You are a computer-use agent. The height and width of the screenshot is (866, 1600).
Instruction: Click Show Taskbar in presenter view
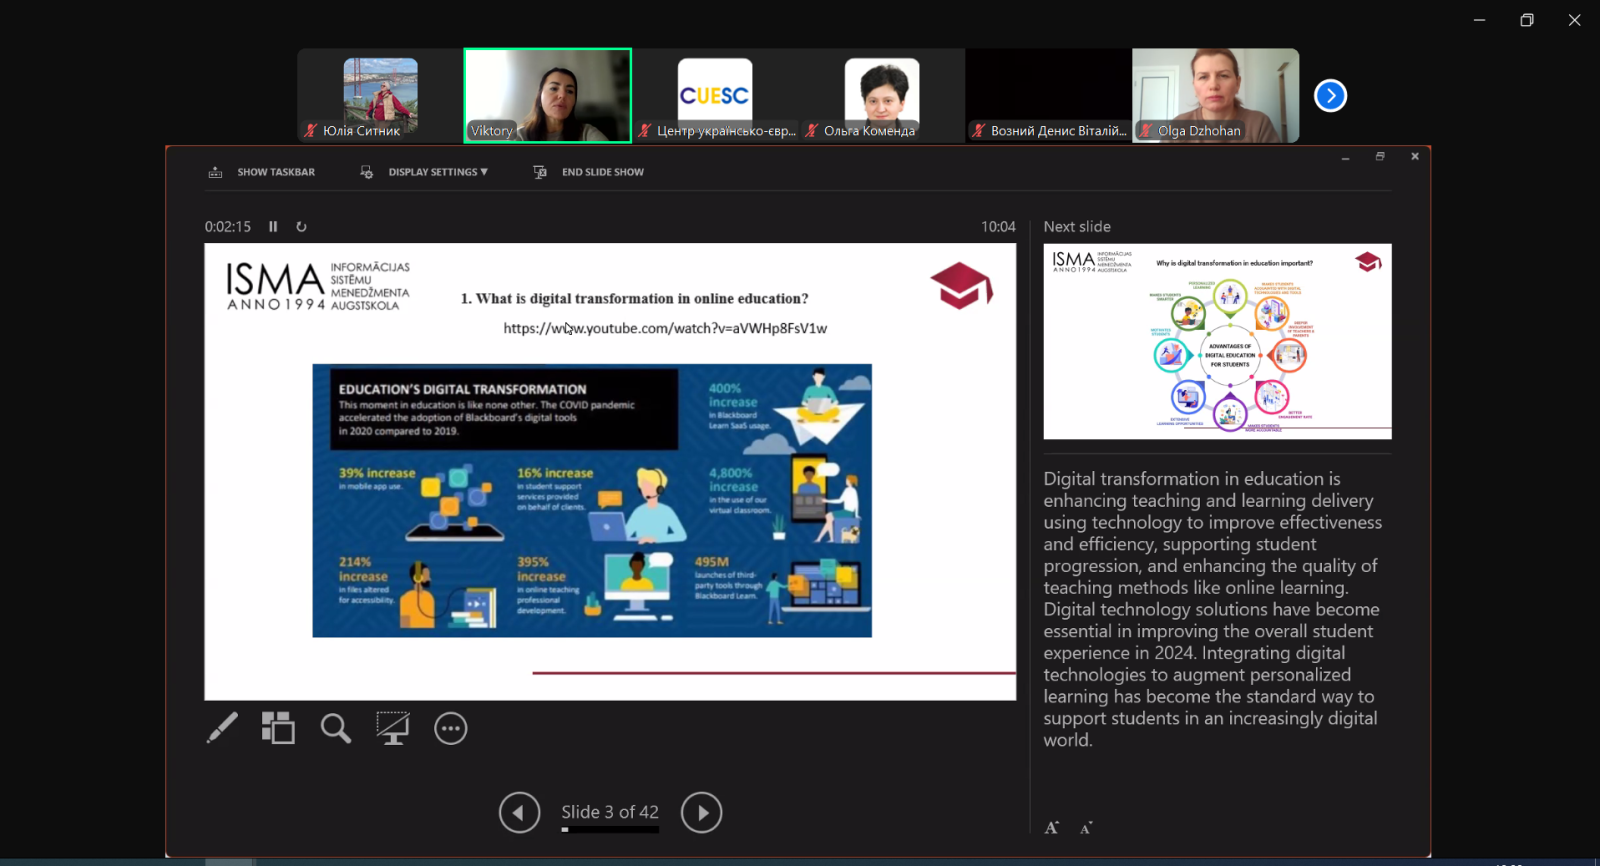[276, 172]
